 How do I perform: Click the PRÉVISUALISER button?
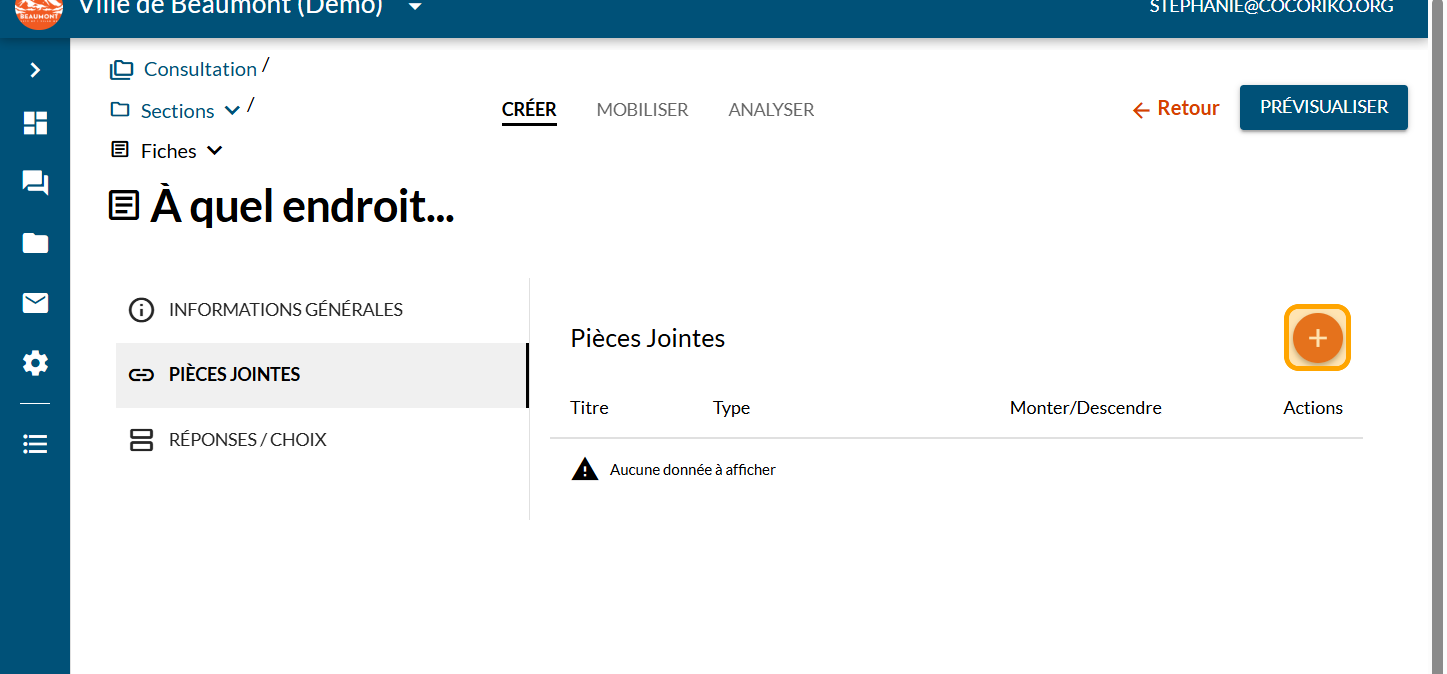coord(1323,107)
